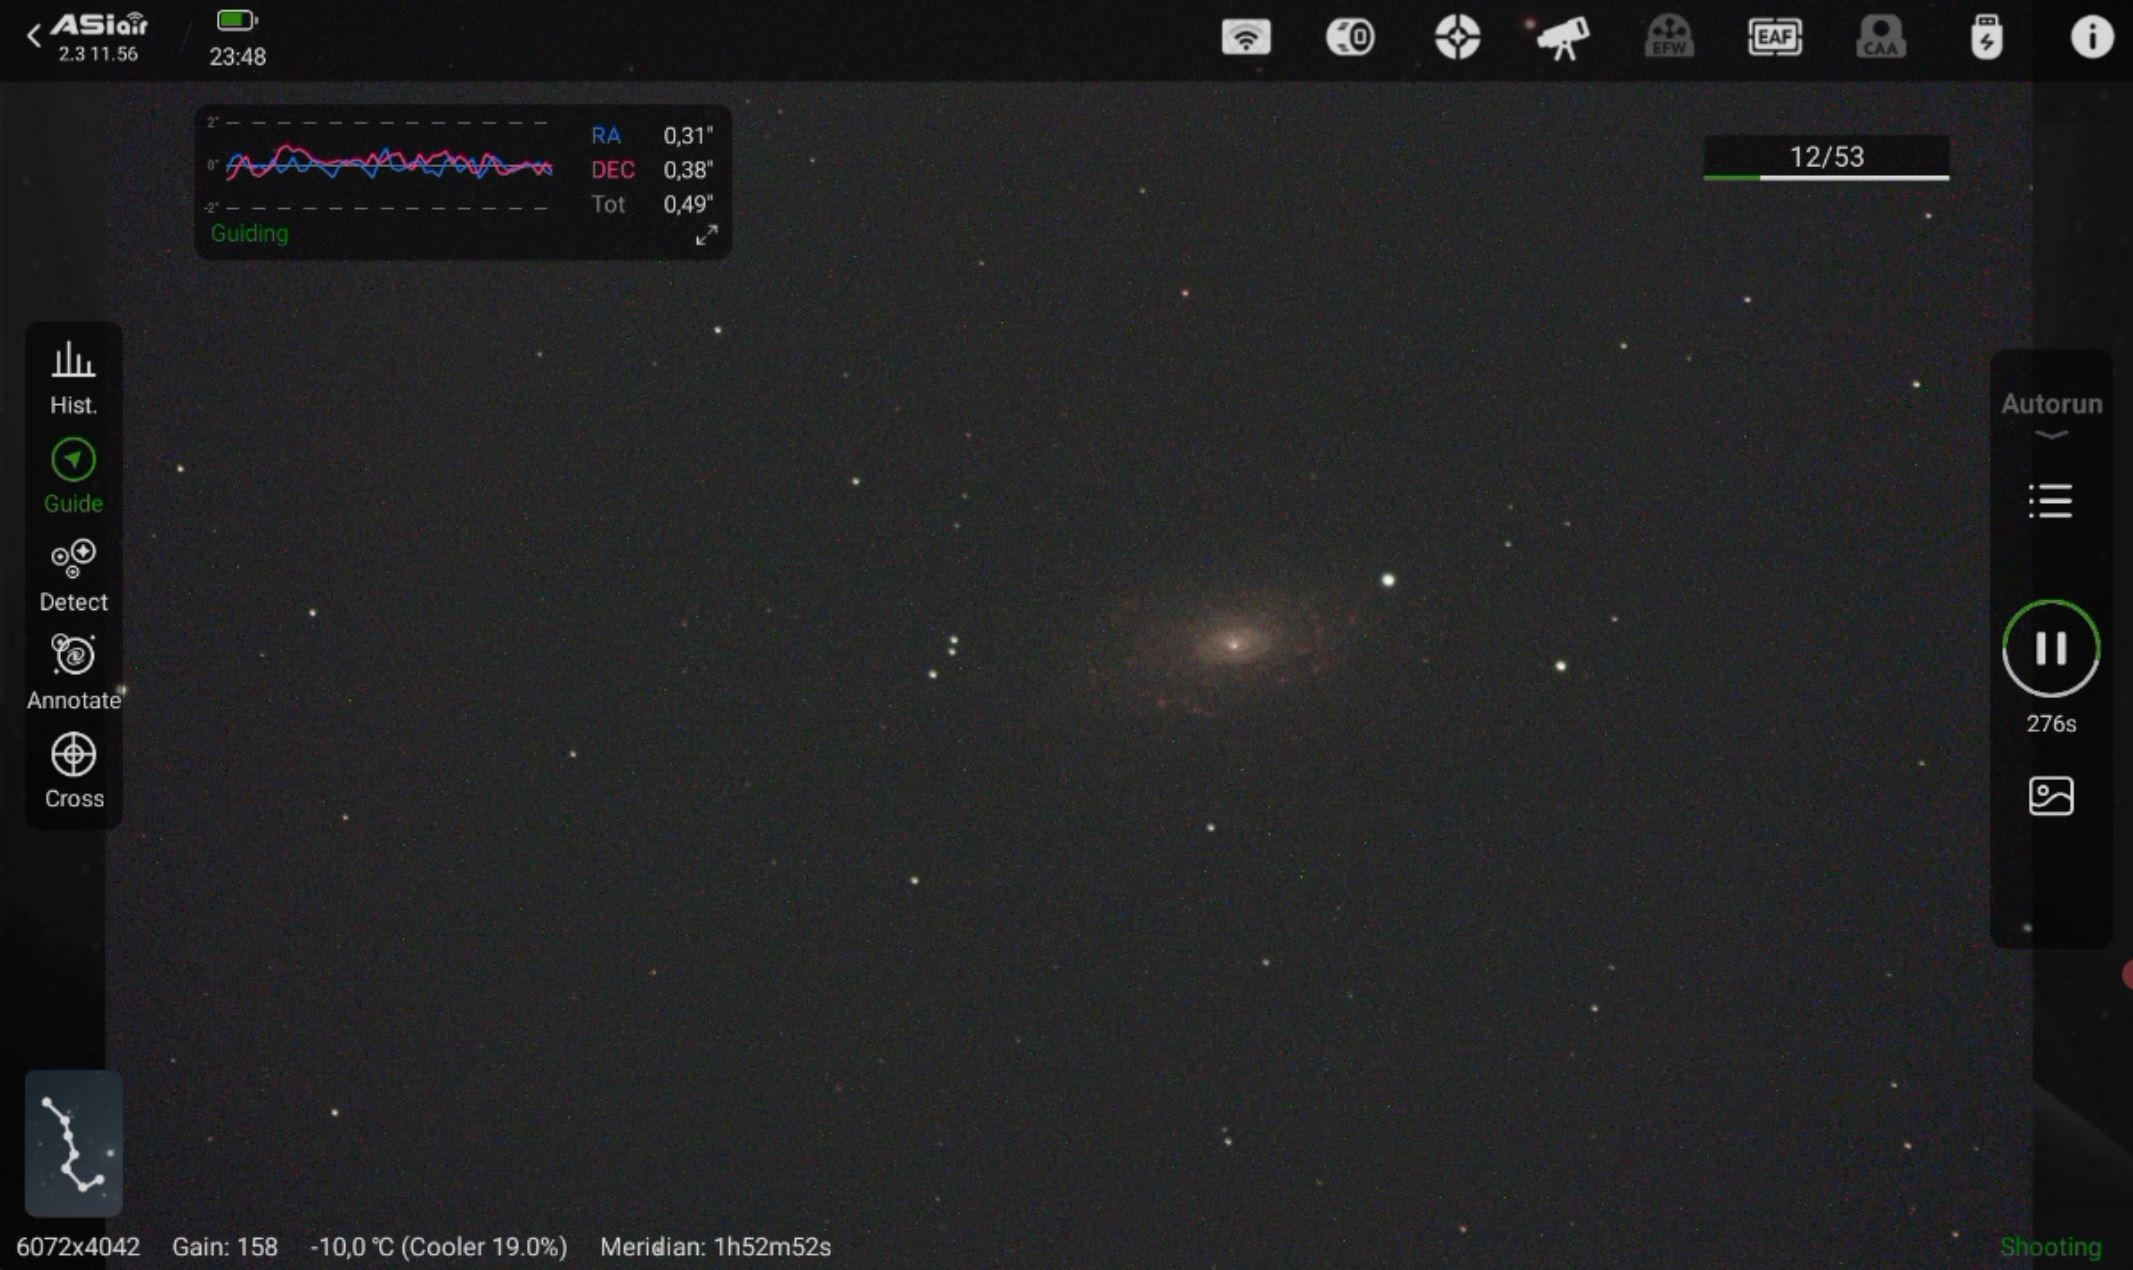Open the telescope mount settings icon
The height and width of the screenshot is (1270, 2133).
click(x=1563, y=38)
